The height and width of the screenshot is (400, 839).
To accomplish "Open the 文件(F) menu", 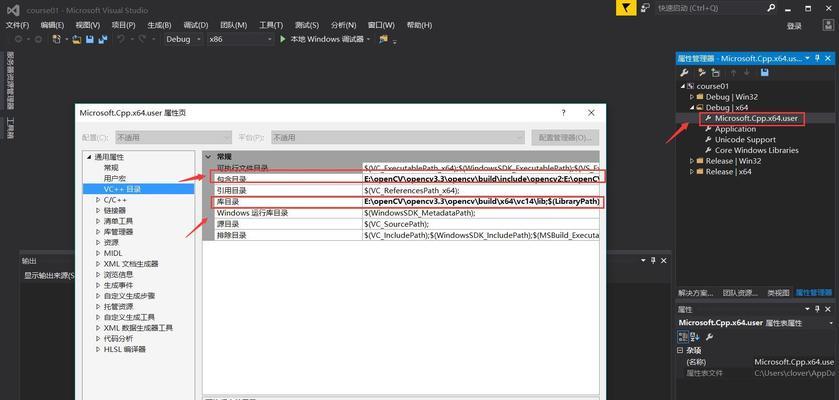I will tap(17, 25).
